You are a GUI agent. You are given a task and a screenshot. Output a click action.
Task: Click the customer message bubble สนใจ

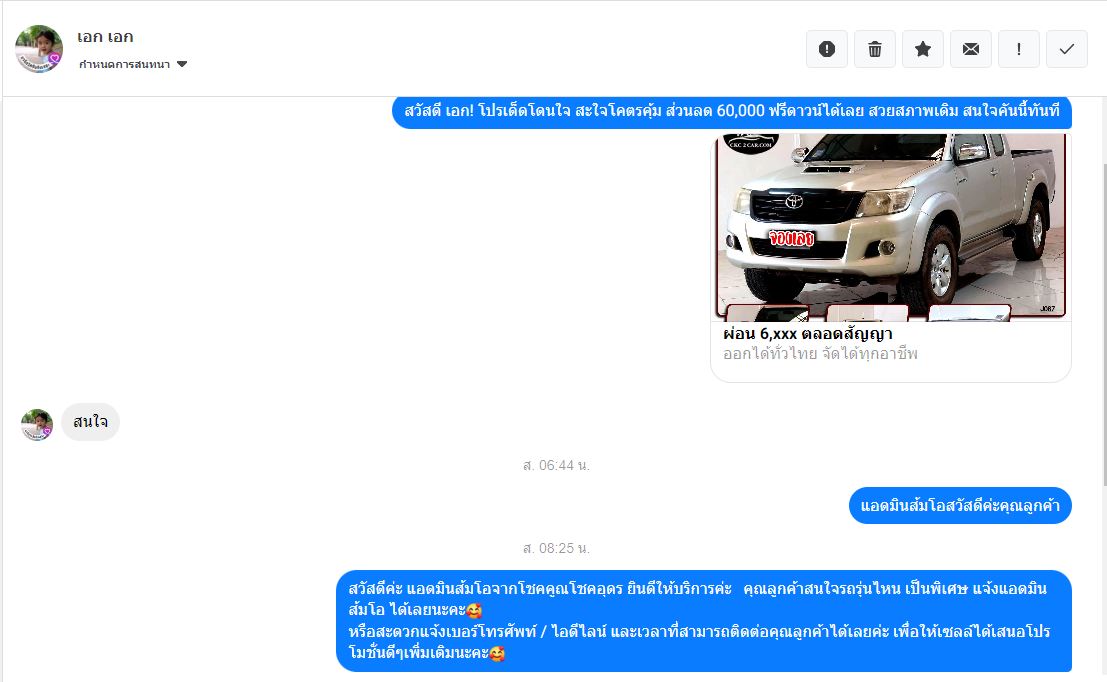(x=90, y=422)
